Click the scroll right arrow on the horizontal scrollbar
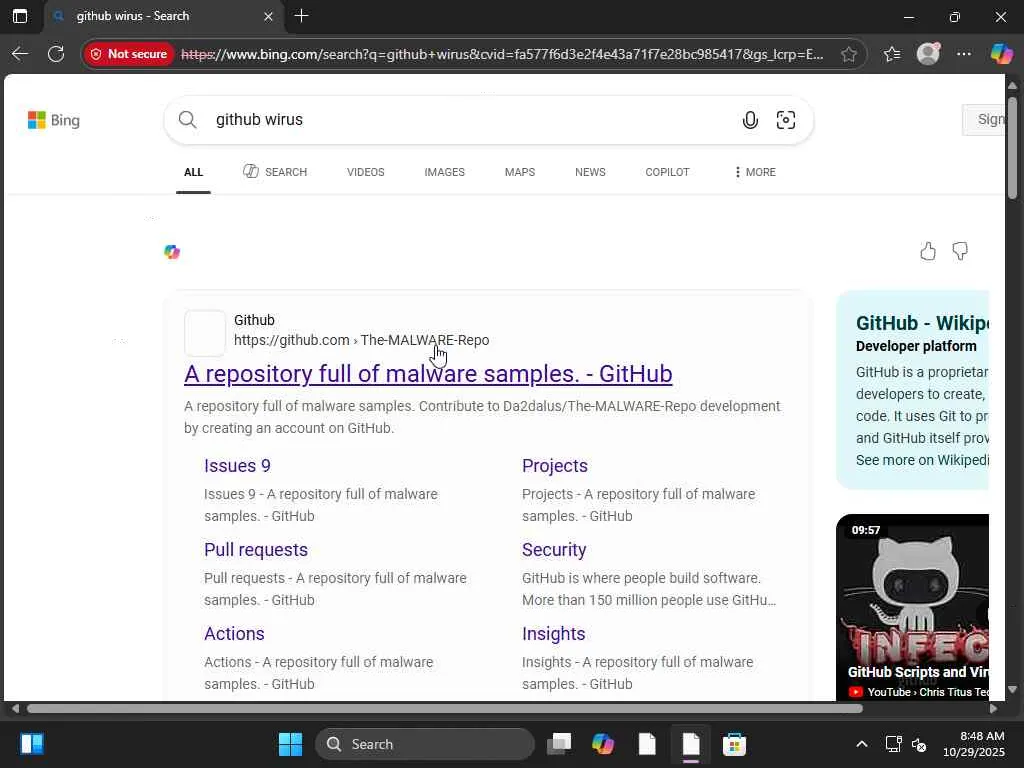 [x=993, y=709]
